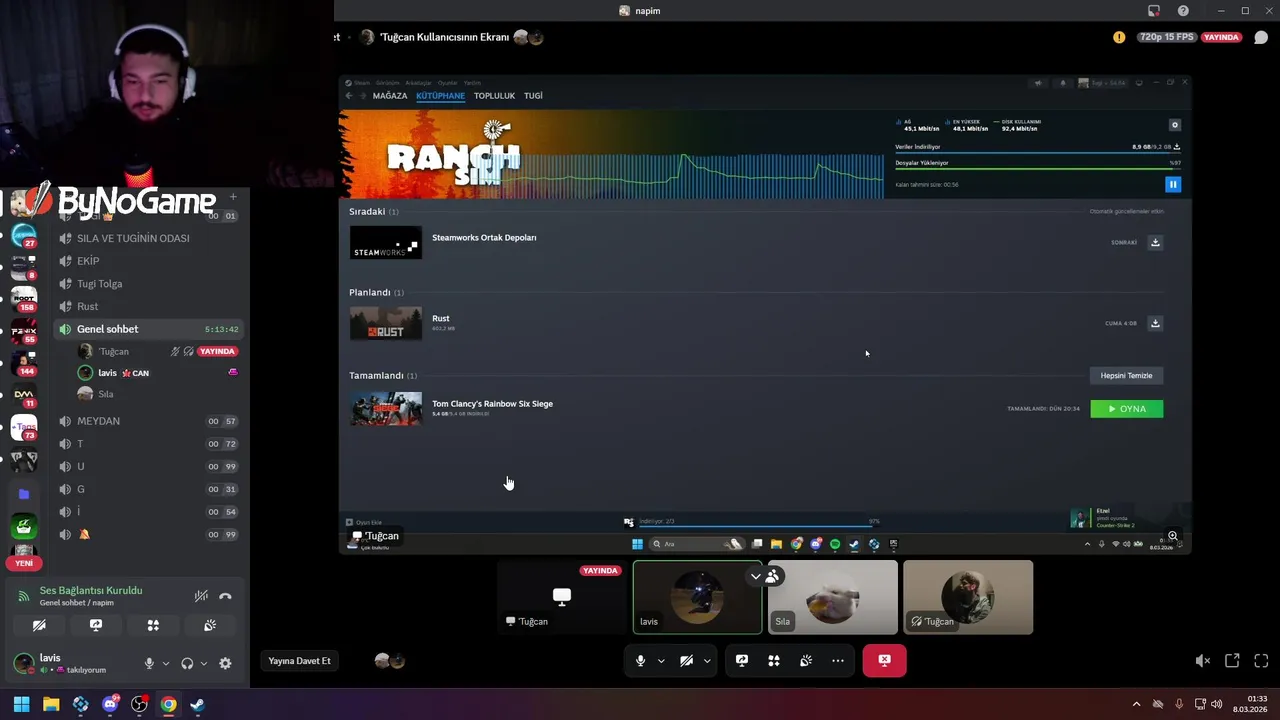Open soundboard in voice connection panel
The image size is (1280, 720).
tap(210, 625)
